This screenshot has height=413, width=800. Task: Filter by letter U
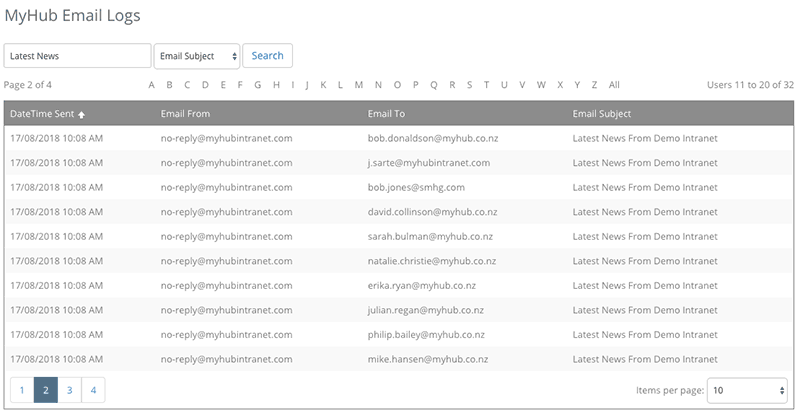(x=504, y=85)
